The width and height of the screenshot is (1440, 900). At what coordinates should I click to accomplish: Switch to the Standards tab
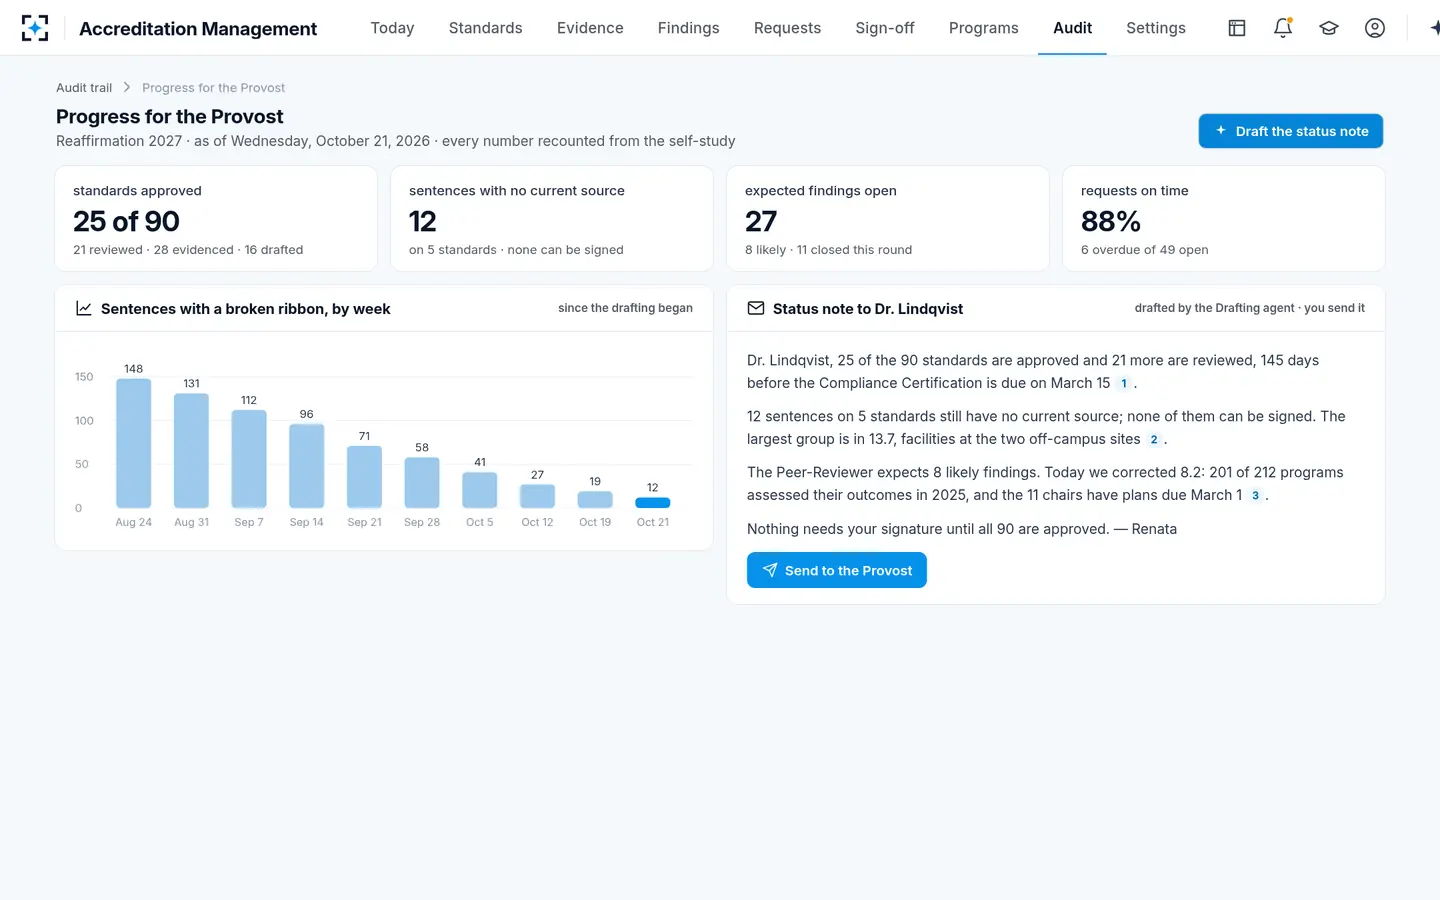(485, 28)
